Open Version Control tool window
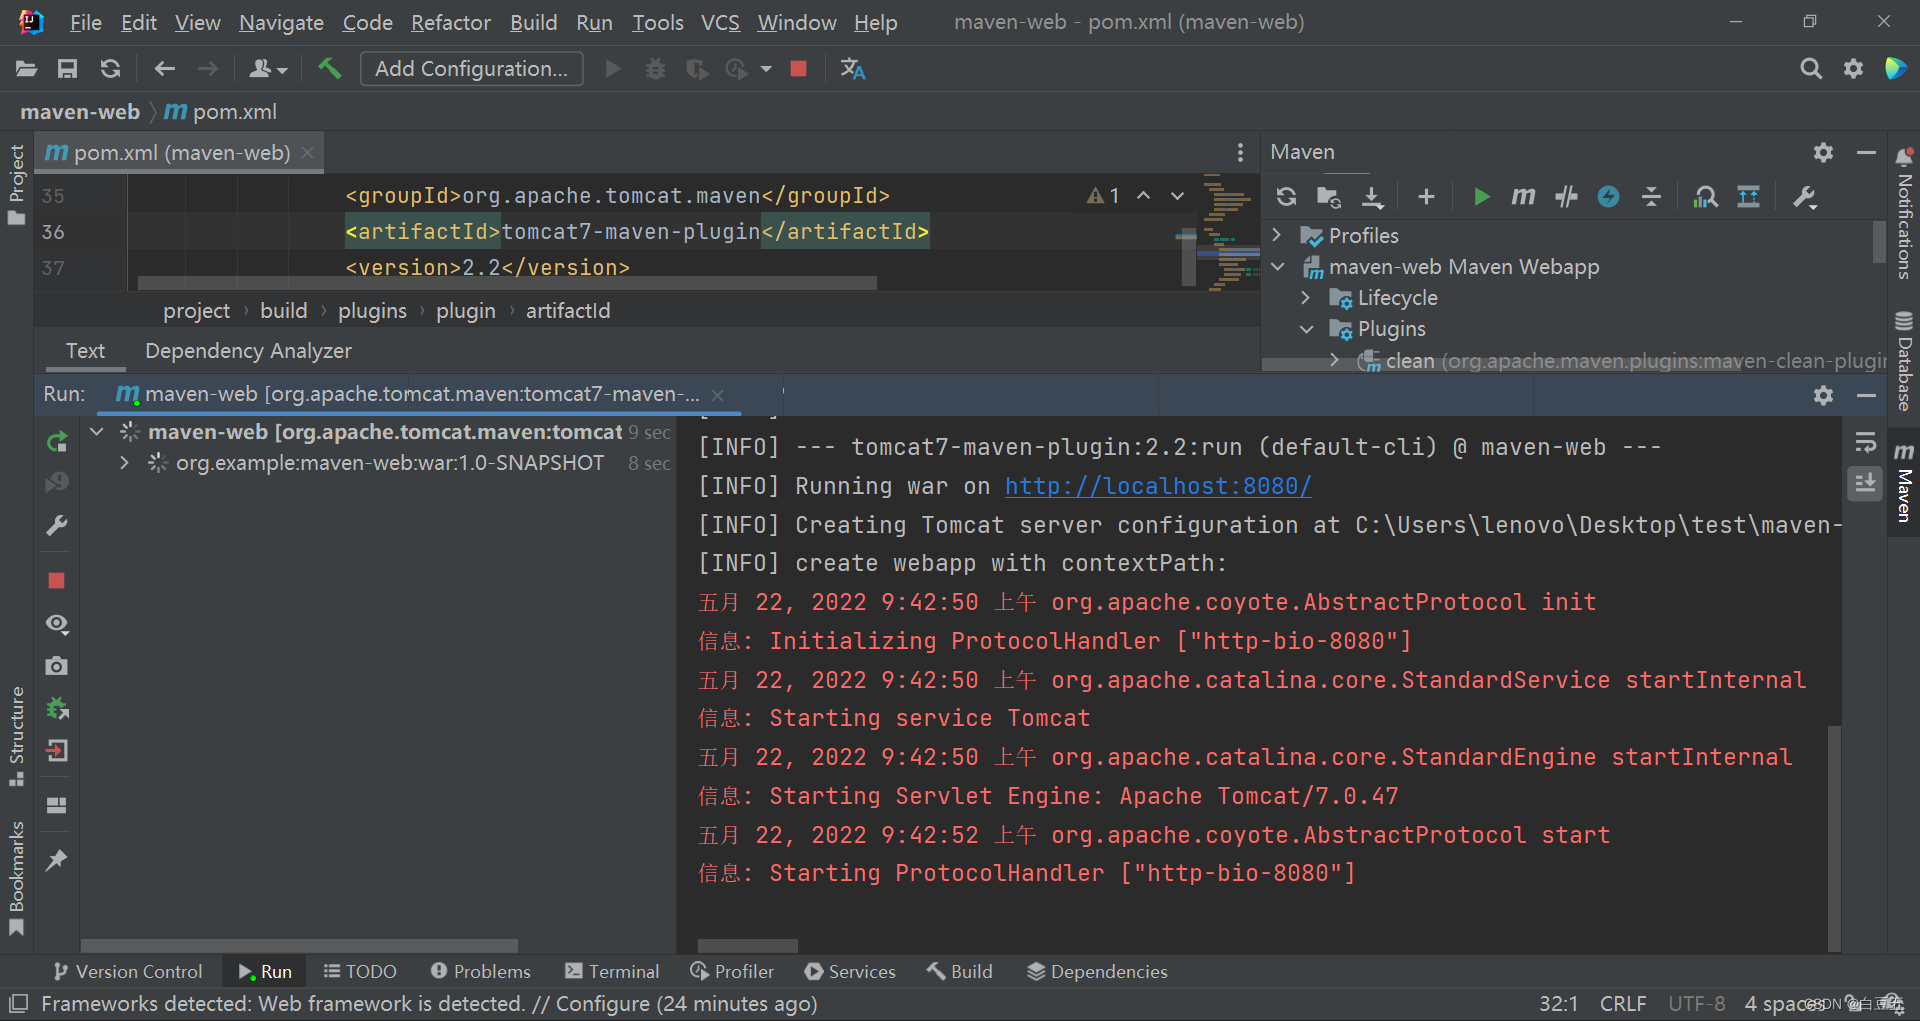This screenshot has width=1920, height=1021. pyautogui.click(x=127, y=972)
